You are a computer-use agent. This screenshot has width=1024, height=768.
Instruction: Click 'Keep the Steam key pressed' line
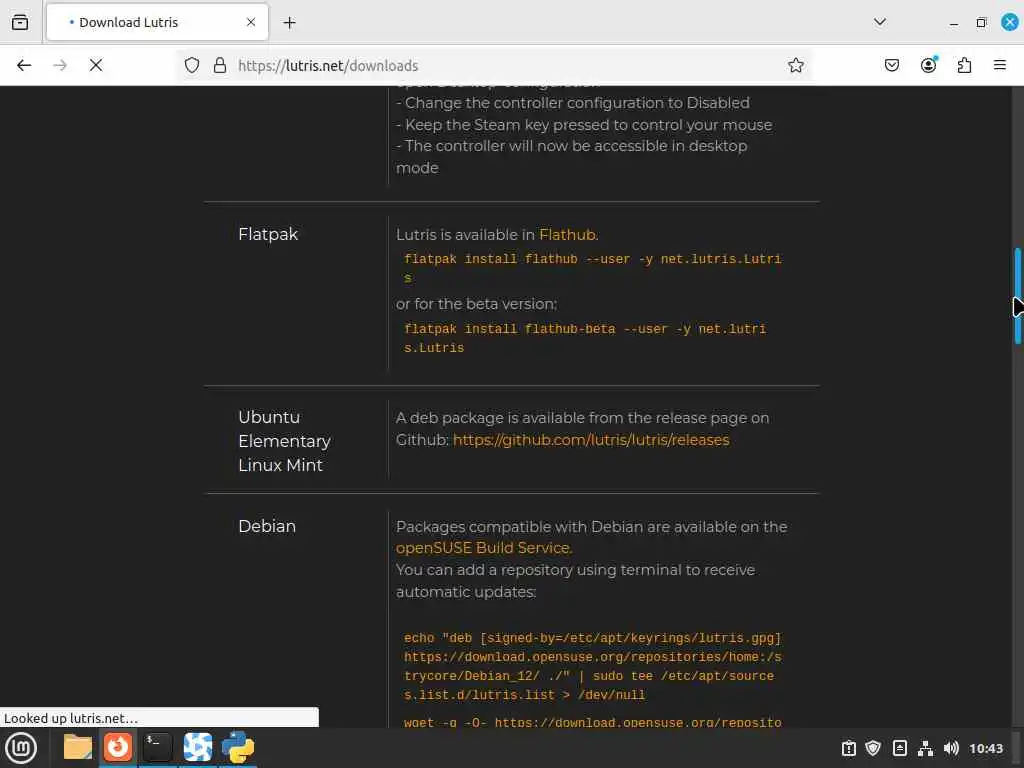584,125
